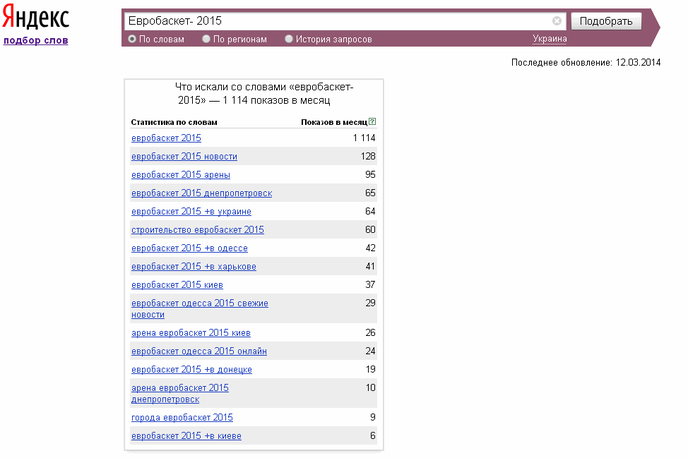The width and height of the screenshot is (688, 458).
Task: Click the евробаскет одесса 2015 онлайн link
Action: (198, 351)
